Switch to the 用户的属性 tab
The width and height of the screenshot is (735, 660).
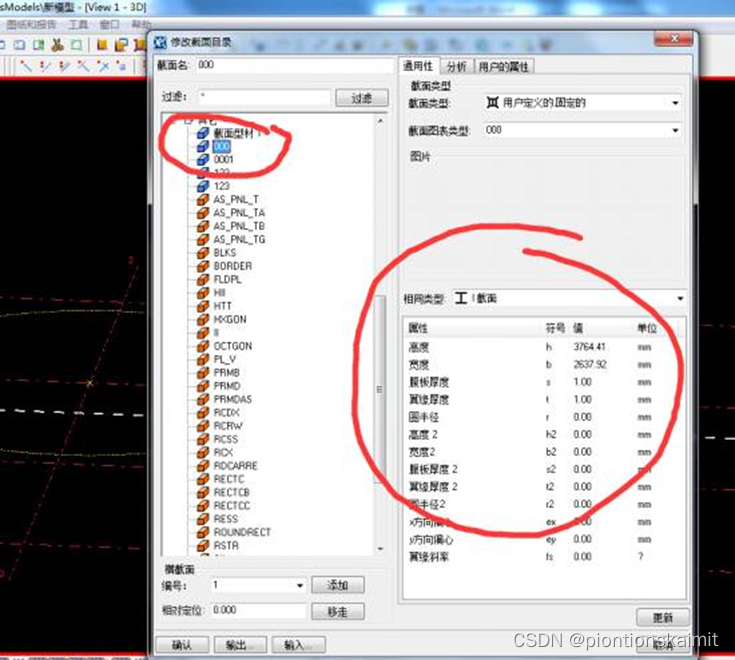click(504, 67)
